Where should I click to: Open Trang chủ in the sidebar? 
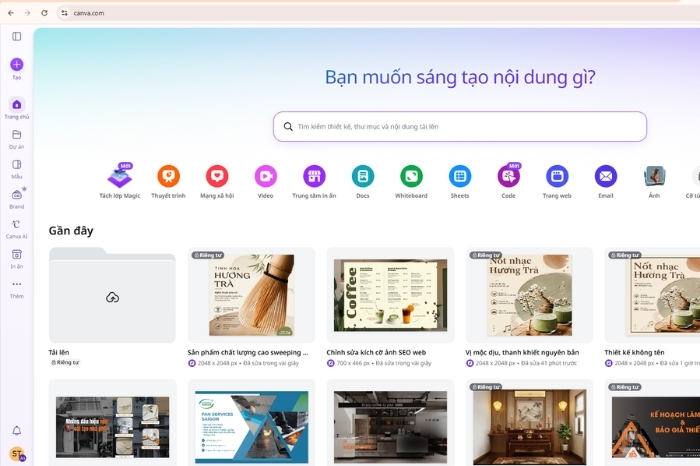click(17, 108)
